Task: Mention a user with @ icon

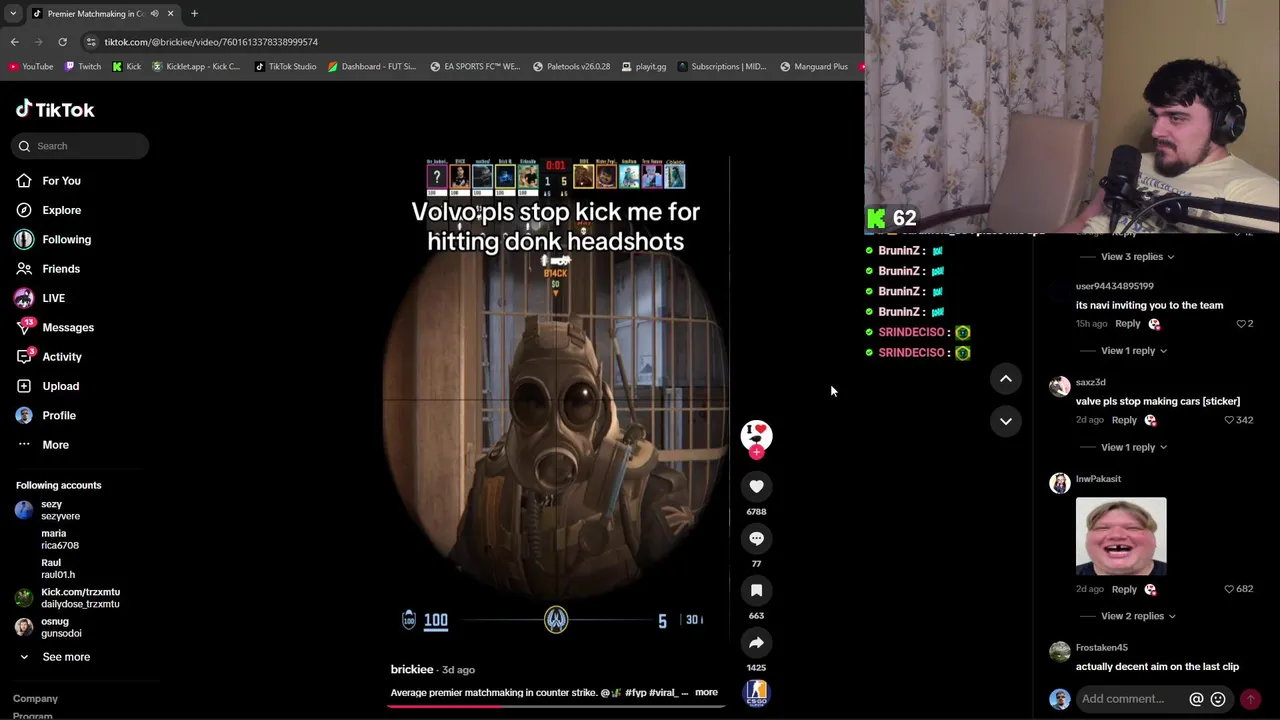Action: (x=1196, y=699)
